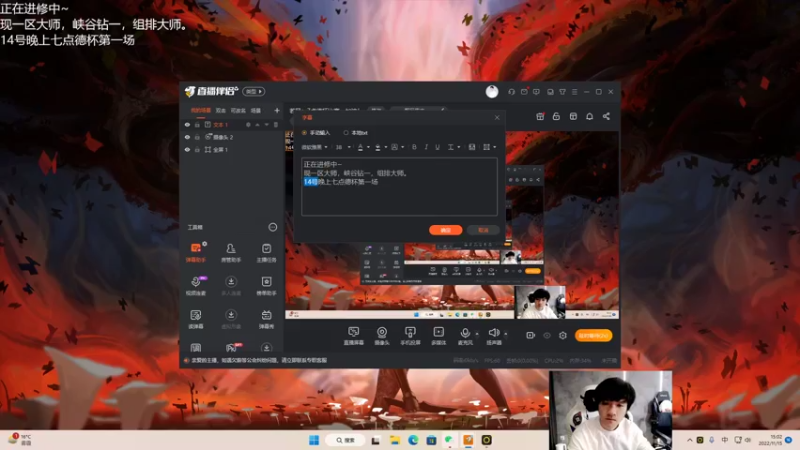This screenshot has width=800, height=450.
Task: Open 弹幕助手 tool
Action: [195, 252]
